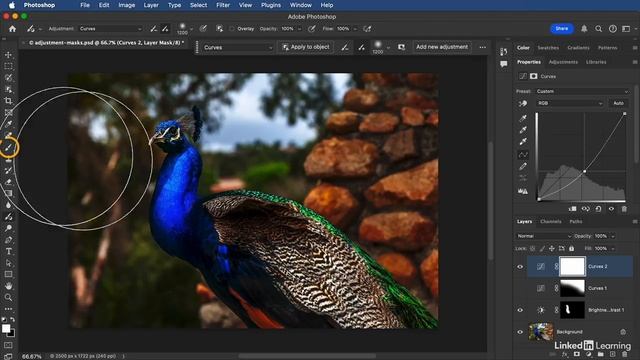The image size is (640, 360).
Task: Select the Move tool
Action: coord(8,55)
